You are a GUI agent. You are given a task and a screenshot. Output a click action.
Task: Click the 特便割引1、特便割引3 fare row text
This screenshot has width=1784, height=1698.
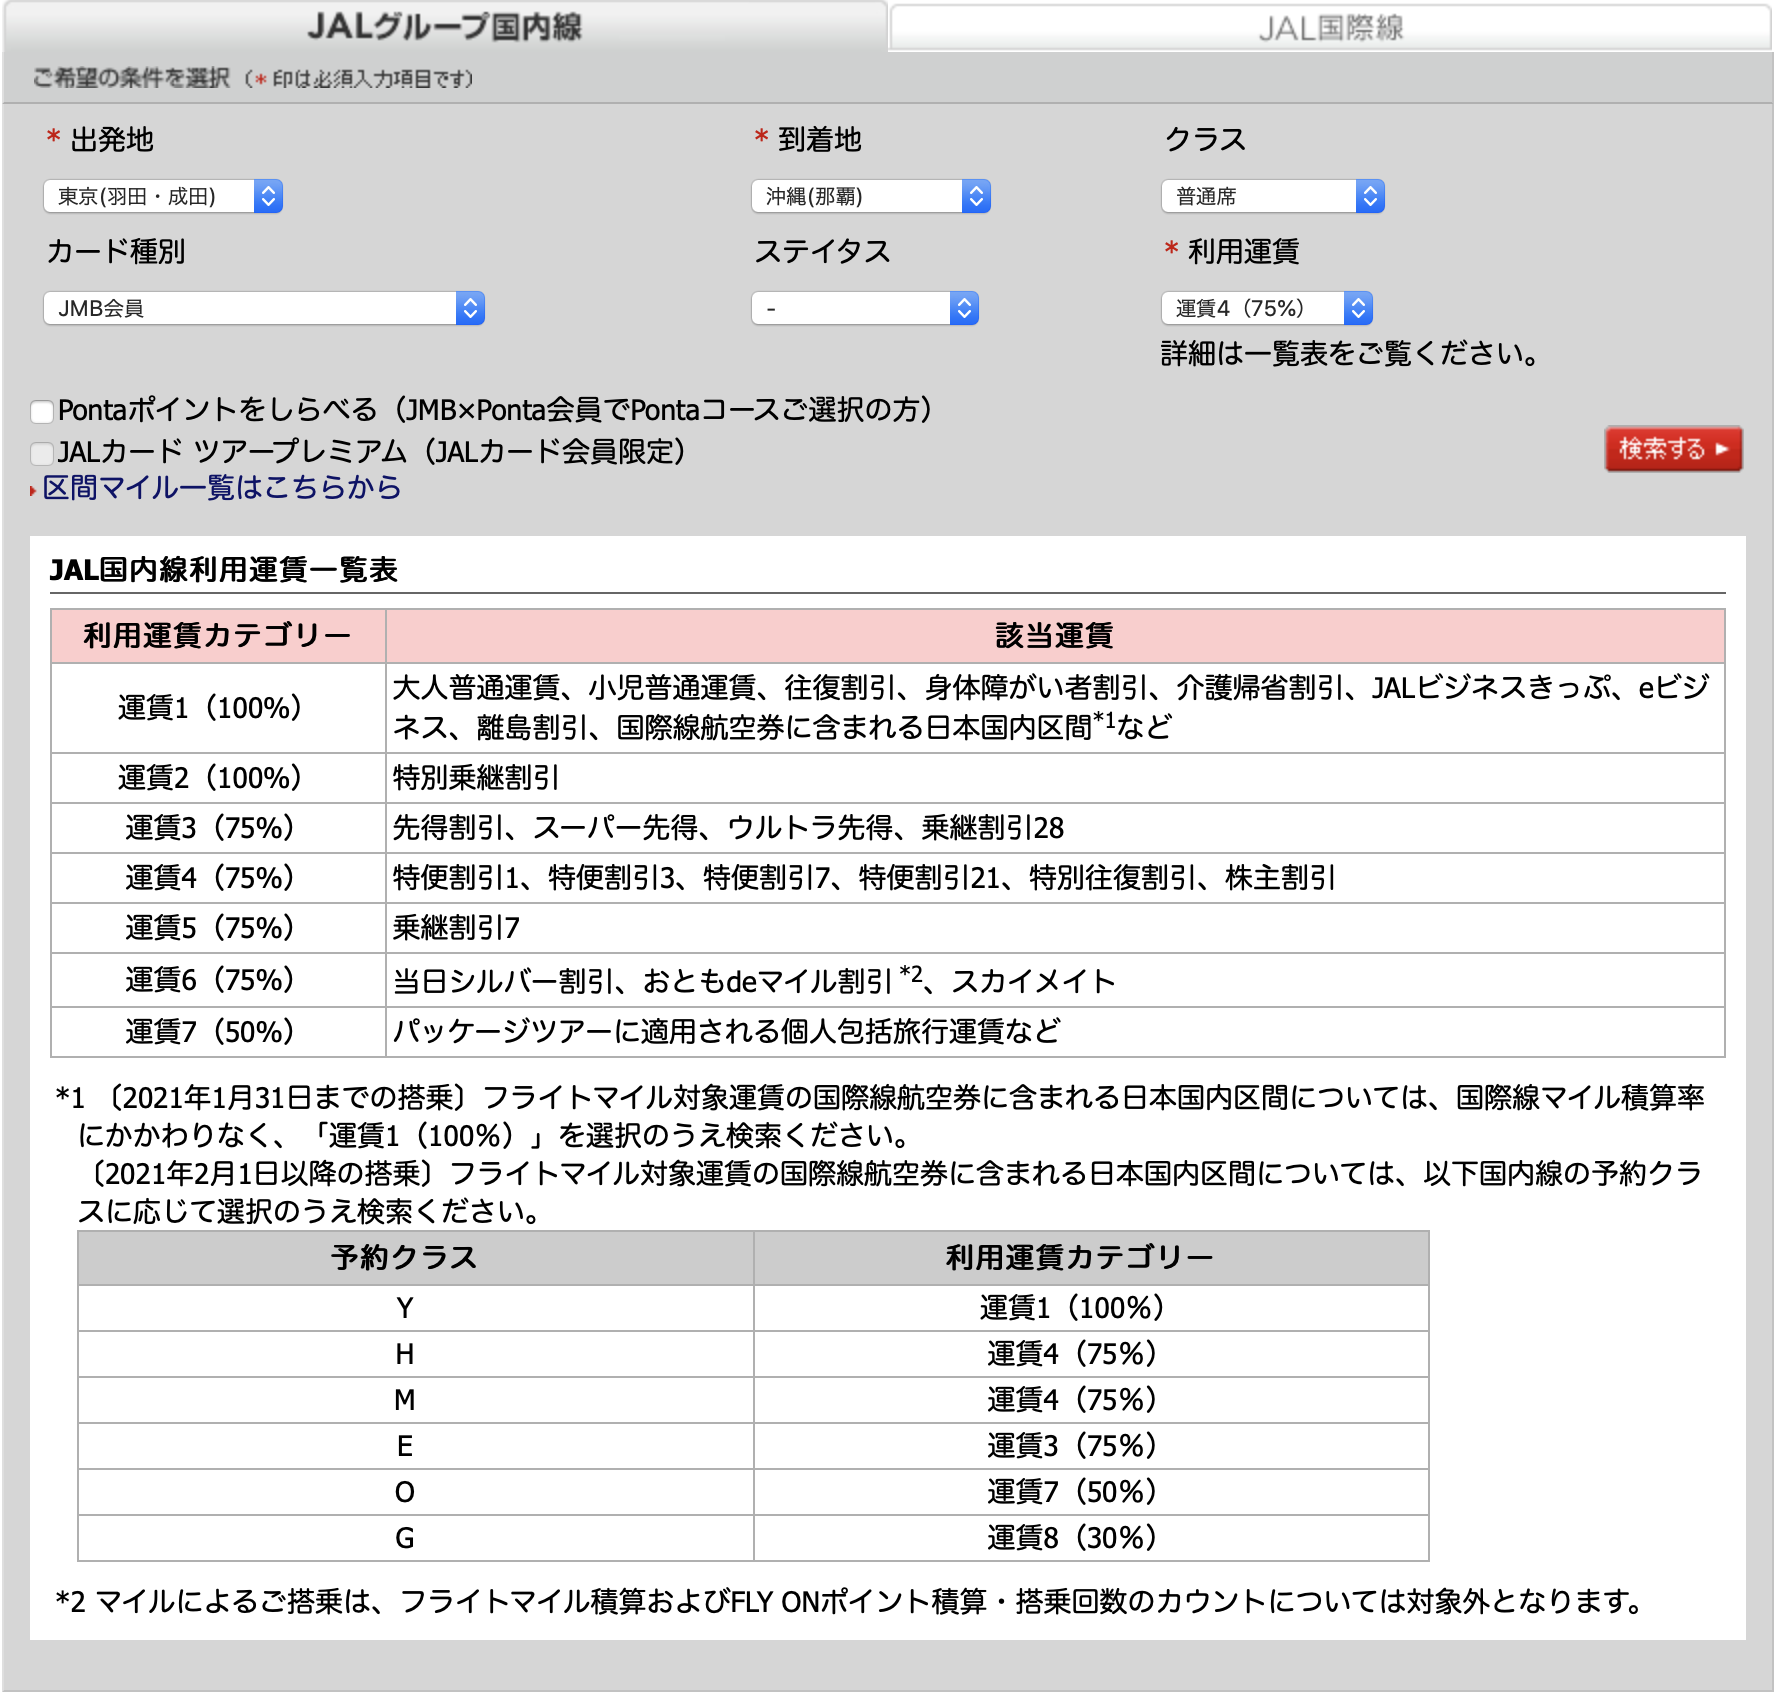pos(864,878)
